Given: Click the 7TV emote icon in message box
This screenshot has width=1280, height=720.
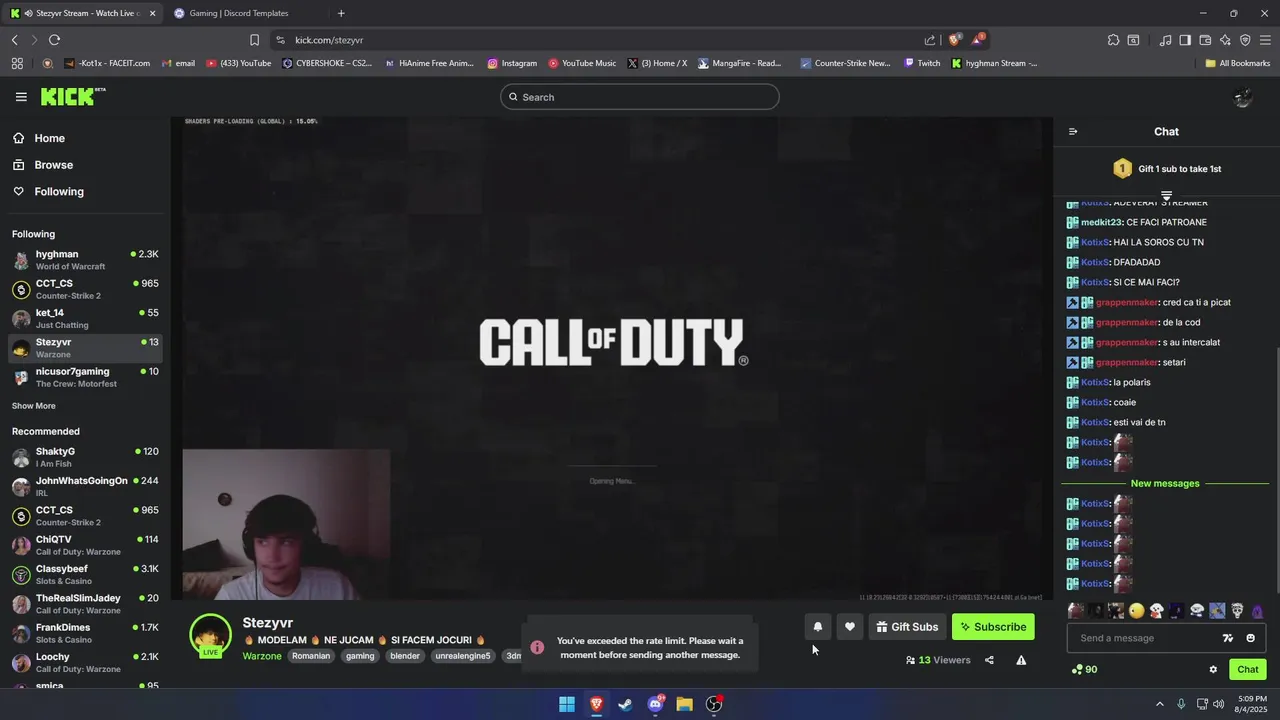Looking at the screenshot, I should [1228, 638].
